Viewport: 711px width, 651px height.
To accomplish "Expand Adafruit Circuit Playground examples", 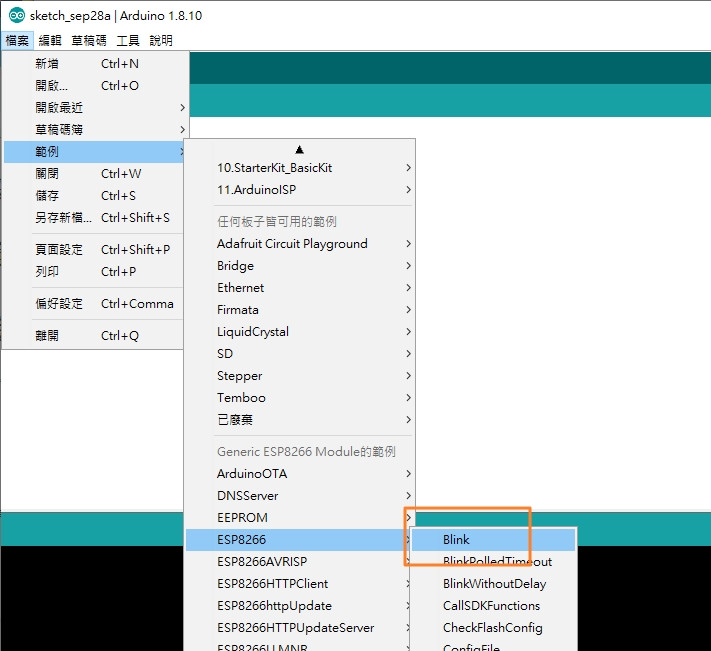I will point(299,243).
